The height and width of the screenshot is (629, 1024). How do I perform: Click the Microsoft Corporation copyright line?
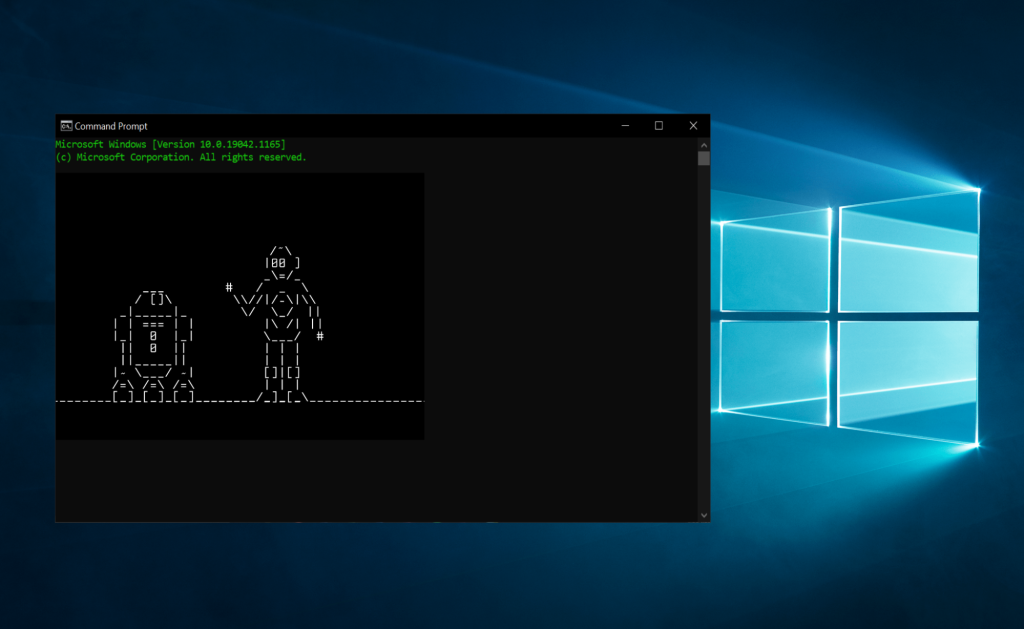tap(180, 157)
